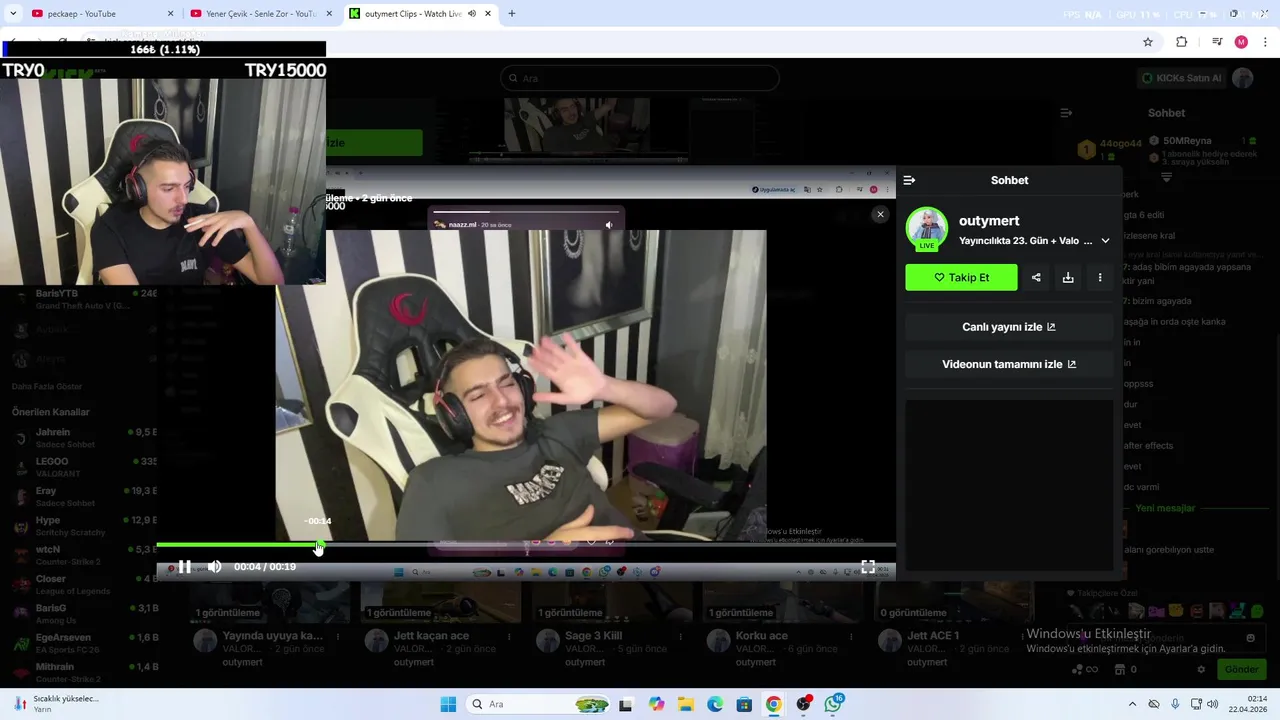Image resolution: width=1280 pixels, height=720 pixels.
Task: Enter fullscreen on the clip player
Action: click(868, 567)
